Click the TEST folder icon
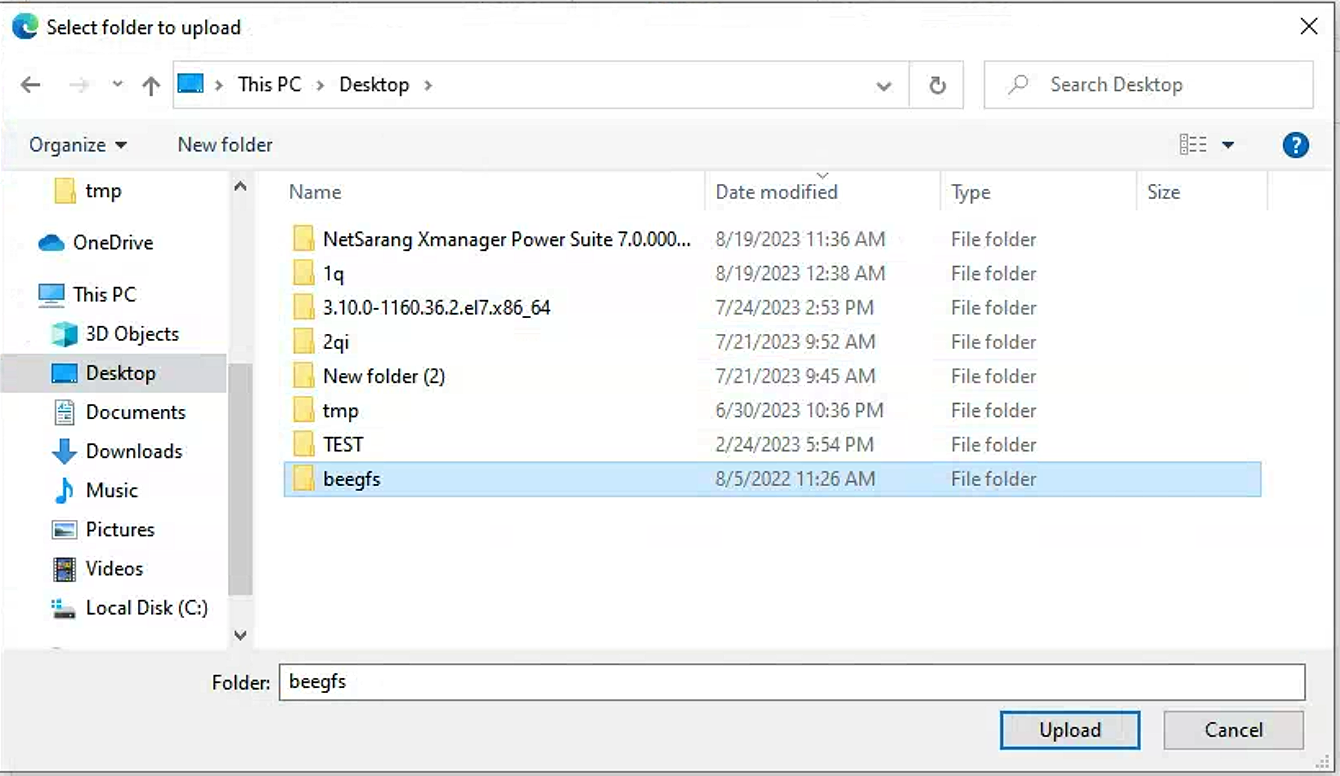 (x=304, y=444)
